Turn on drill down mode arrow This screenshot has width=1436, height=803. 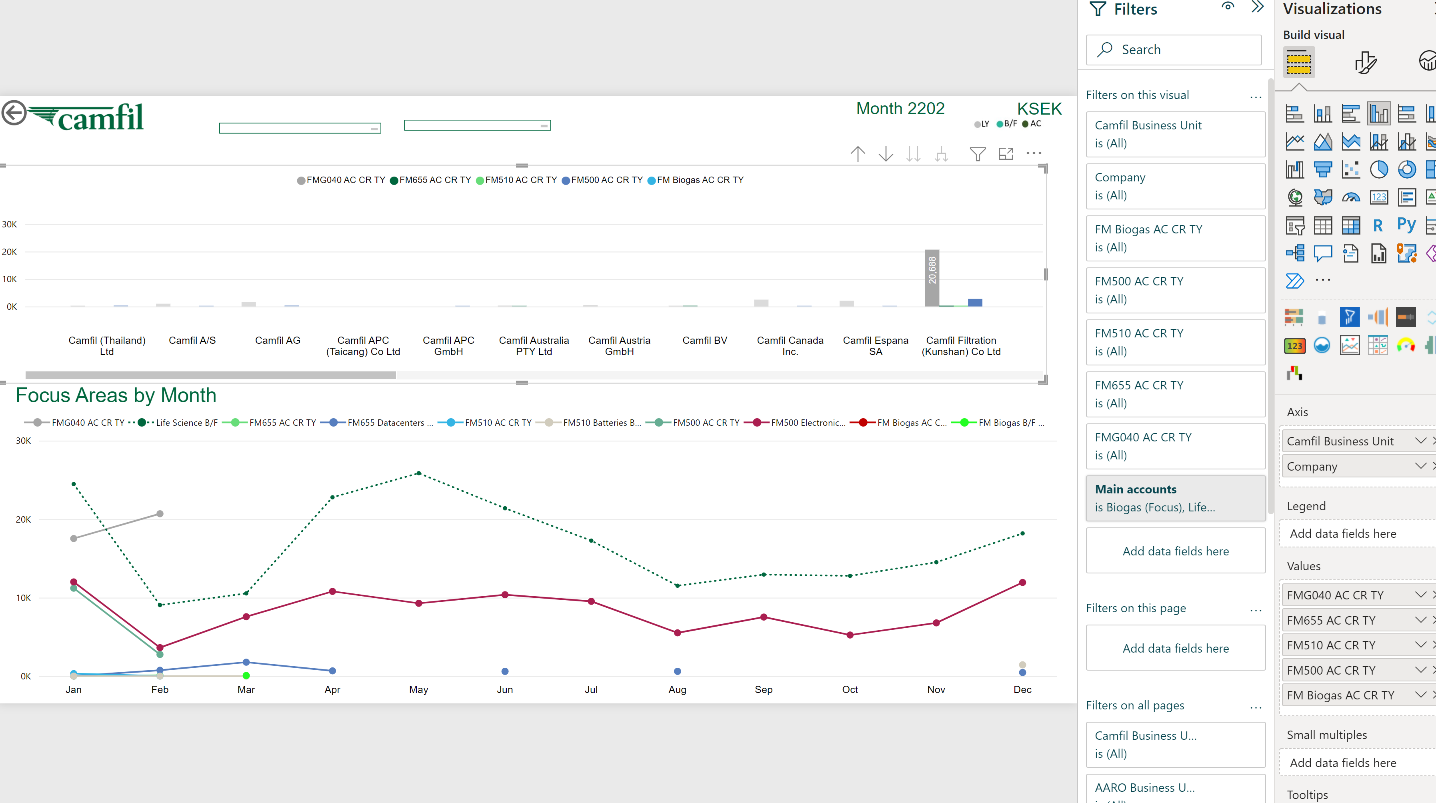pos(885,154)
